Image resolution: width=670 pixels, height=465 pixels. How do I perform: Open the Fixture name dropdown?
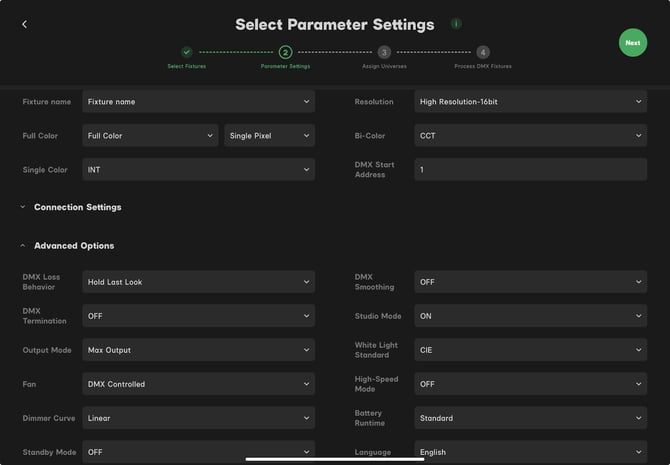coord(199,102)
